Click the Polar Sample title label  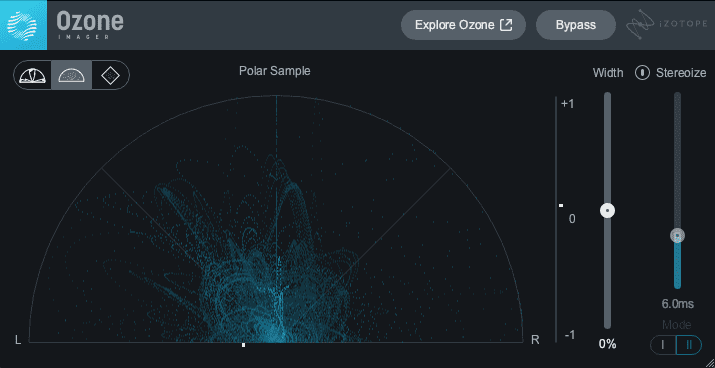point(275,71)
